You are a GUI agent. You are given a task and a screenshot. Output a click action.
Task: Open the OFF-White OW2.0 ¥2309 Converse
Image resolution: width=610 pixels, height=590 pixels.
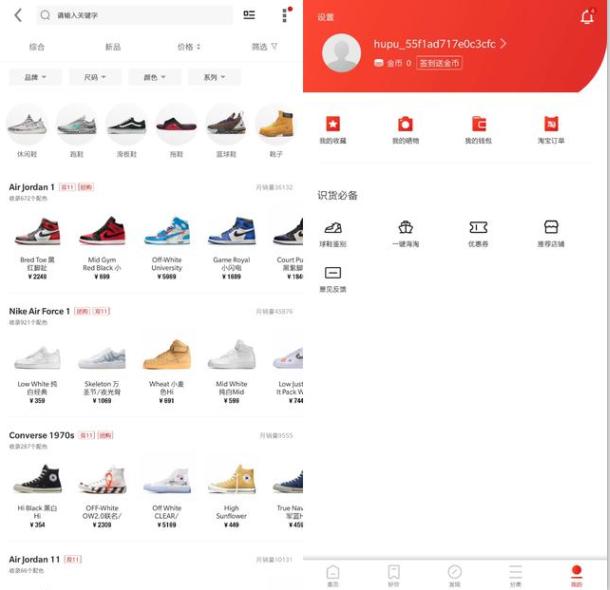point(102,494)
